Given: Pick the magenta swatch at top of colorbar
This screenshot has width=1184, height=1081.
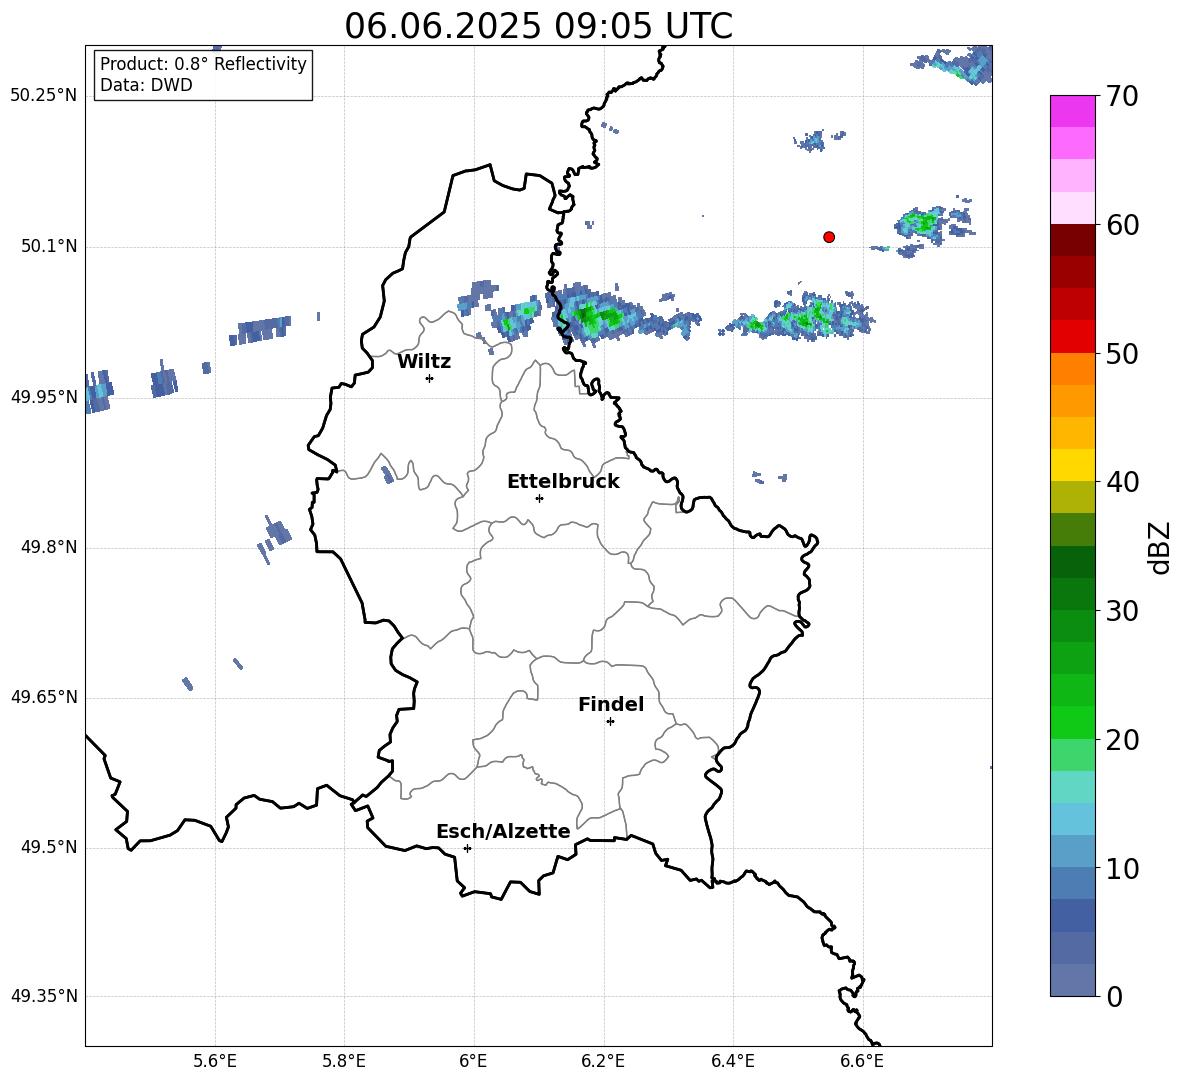Looking at the screenshot, I should 1072,112.
